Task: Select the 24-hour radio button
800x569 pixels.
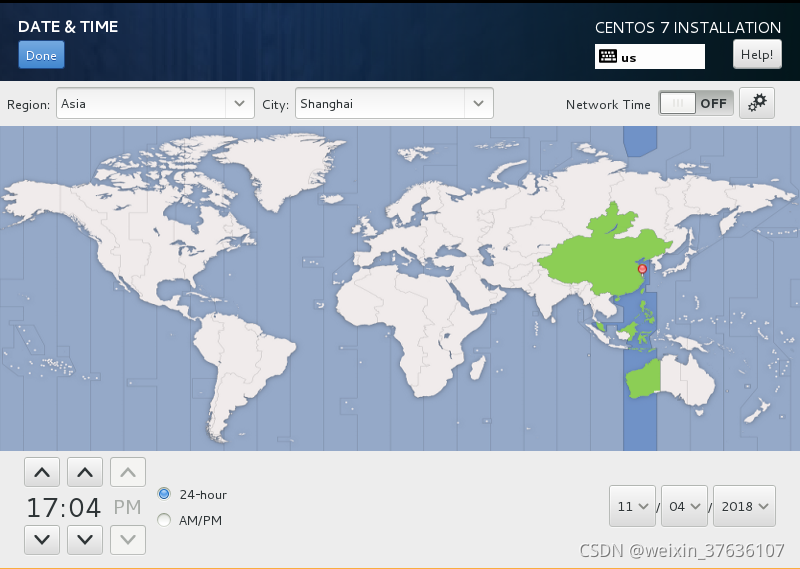Action: [164, 494]
